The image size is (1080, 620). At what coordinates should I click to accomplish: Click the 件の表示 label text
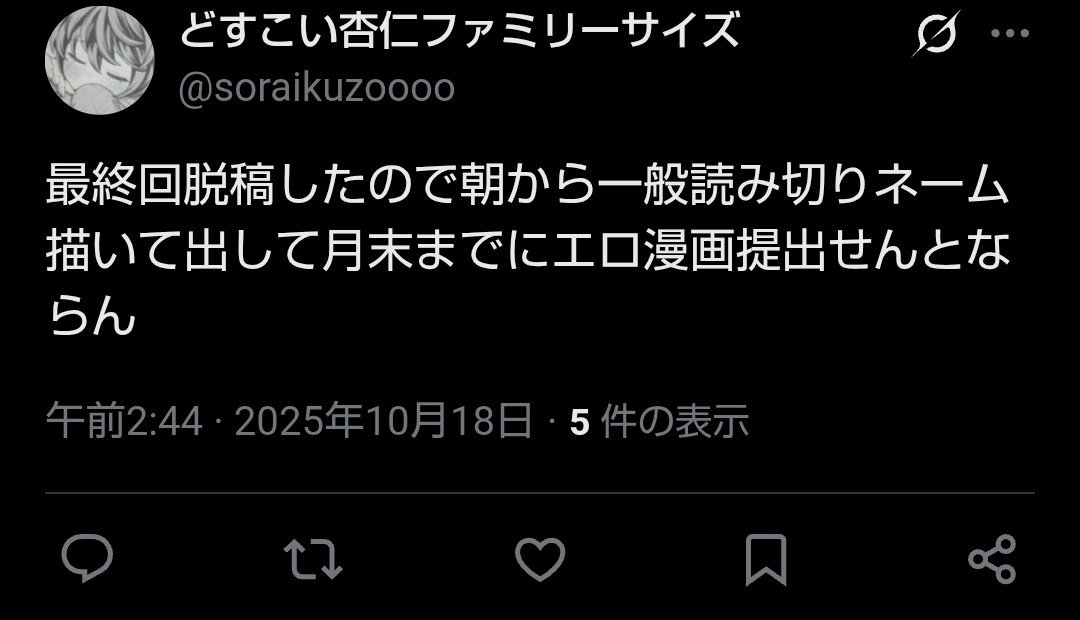(x=675, y=421)
